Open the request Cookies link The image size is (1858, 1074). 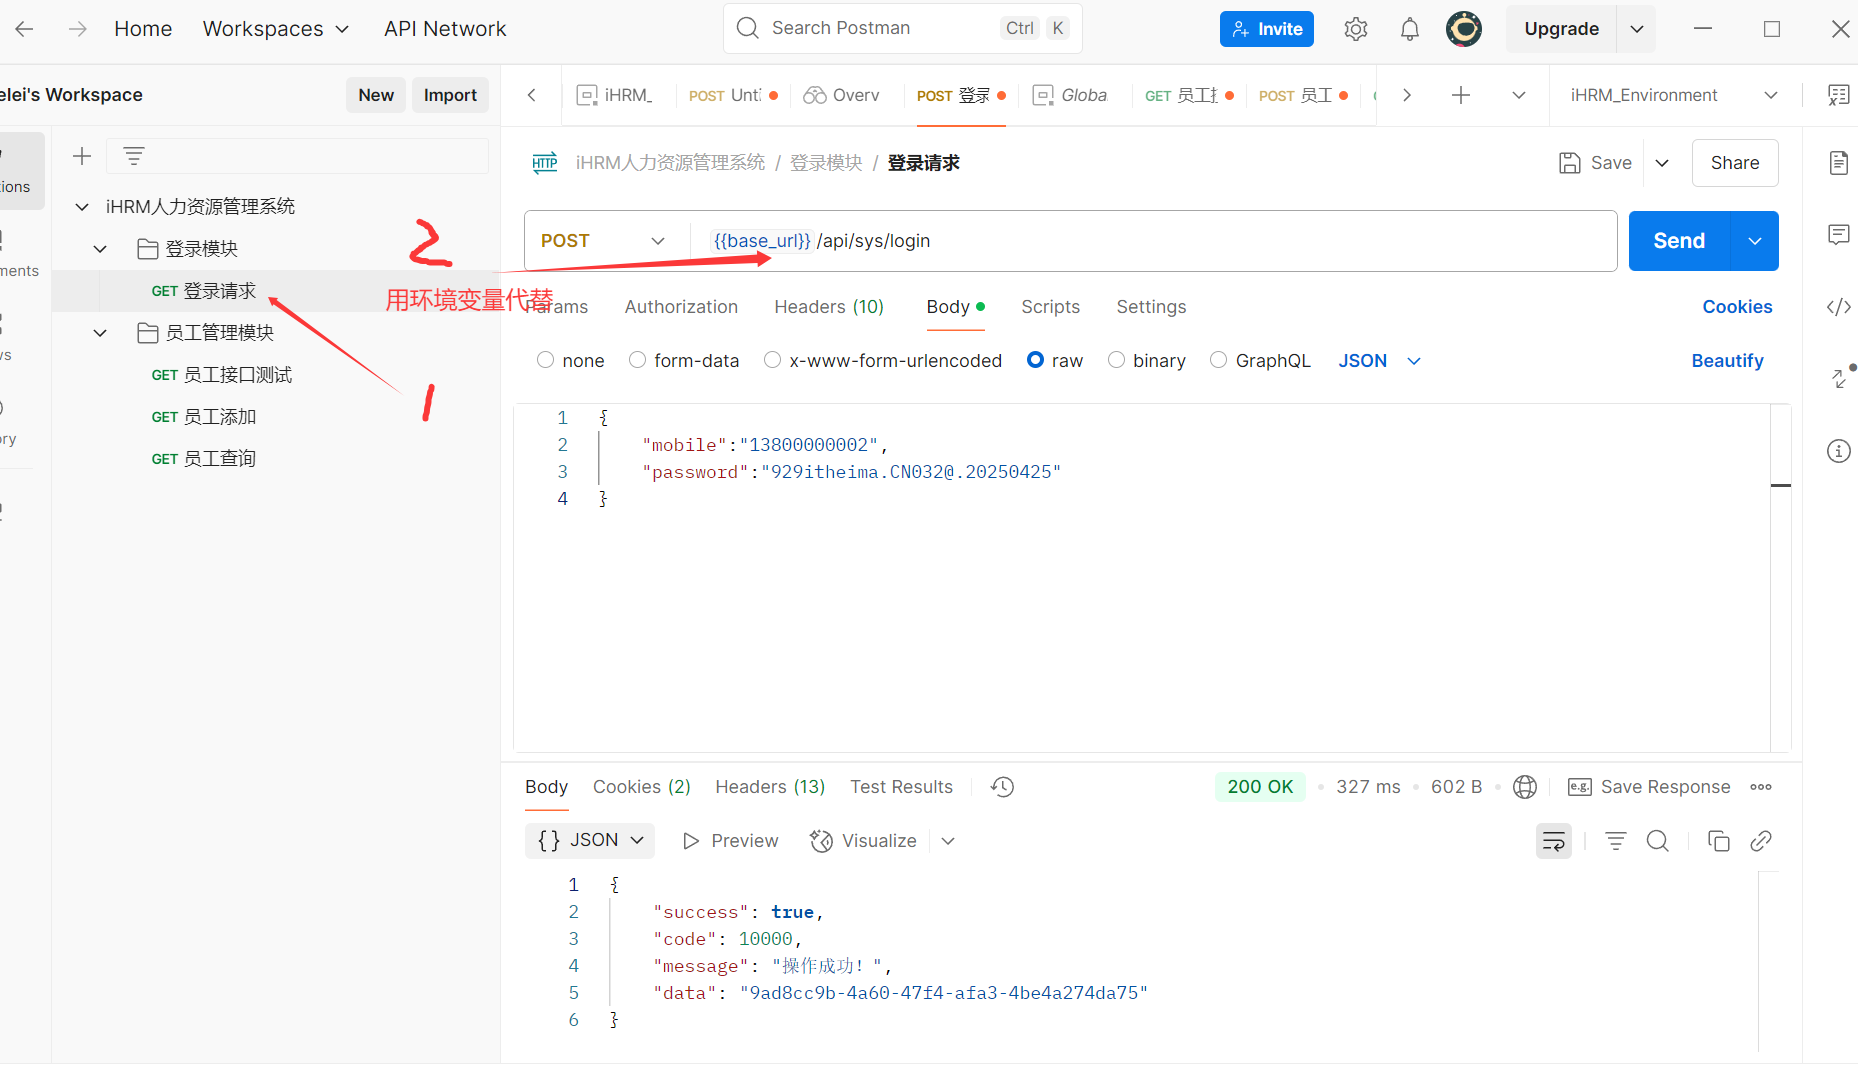(1737, 307)
